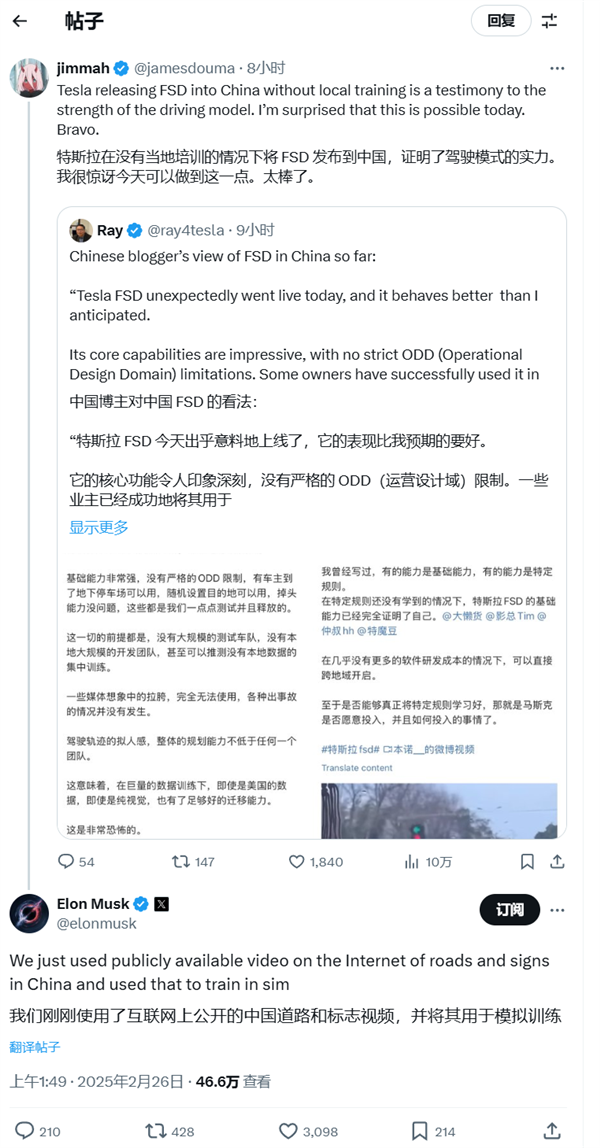This screenshot has width=600, height=1148.
Task: Open reply sorting filter icon
Action: point(550,21)
